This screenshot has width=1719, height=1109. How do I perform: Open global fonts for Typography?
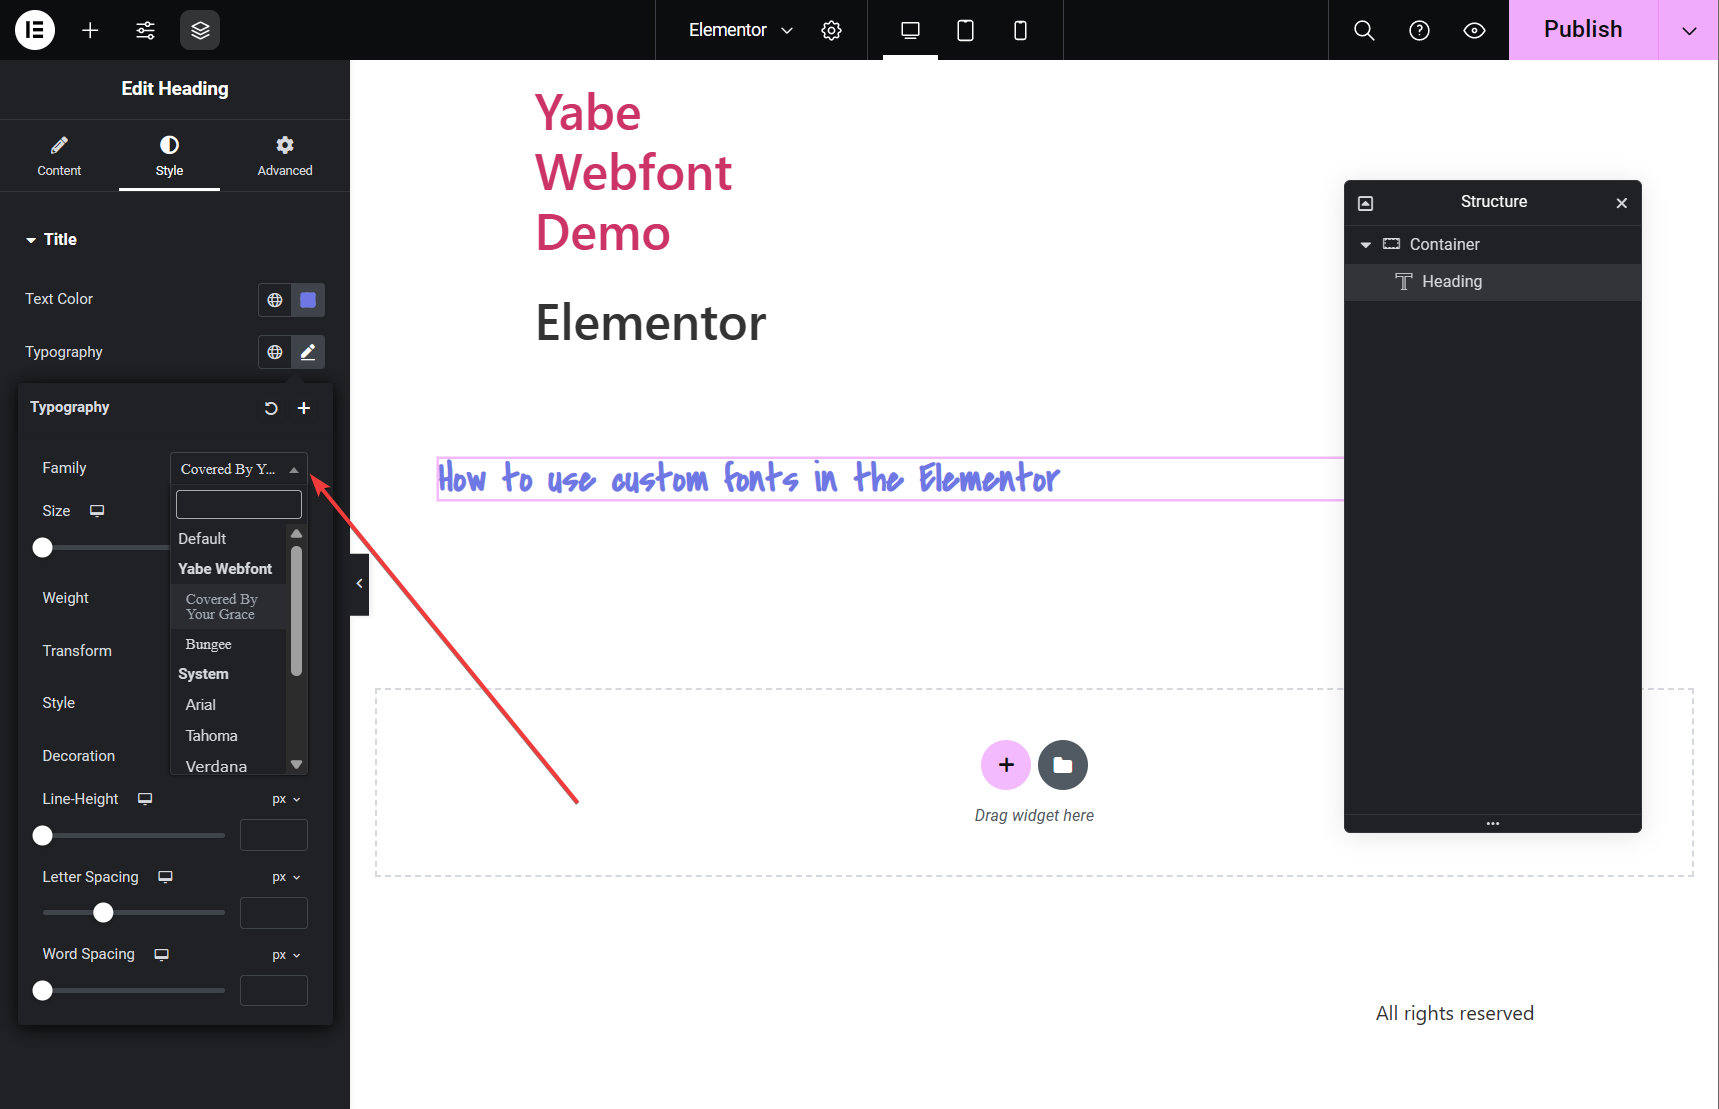pos(275,352)
